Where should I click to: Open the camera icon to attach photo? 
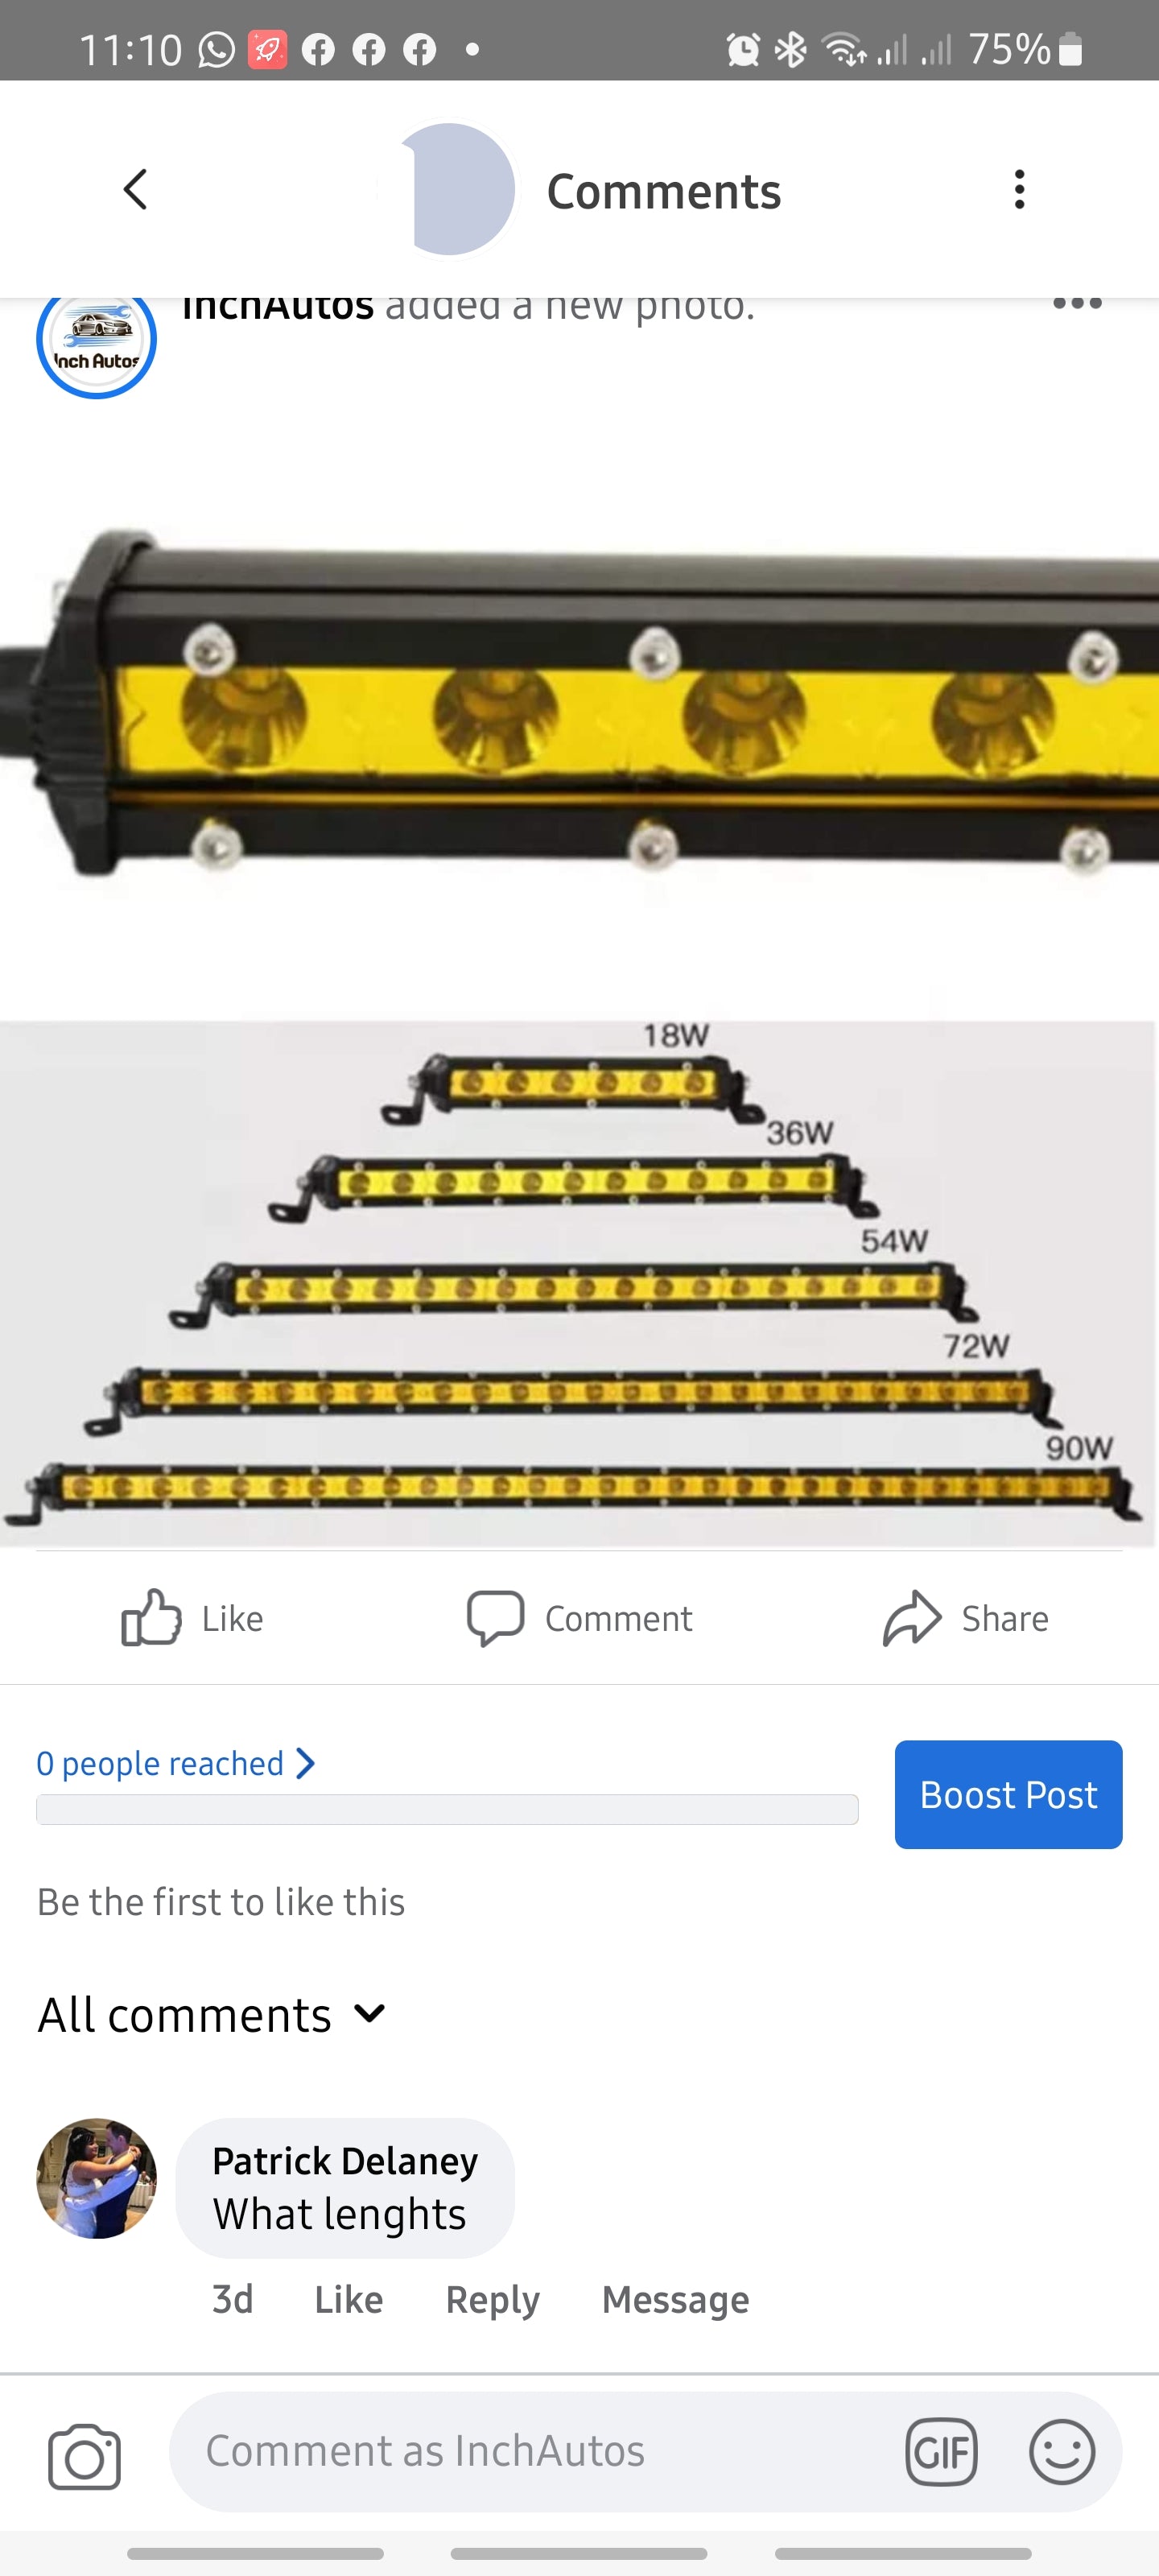pyautogui.click(x=84, y=2456)
